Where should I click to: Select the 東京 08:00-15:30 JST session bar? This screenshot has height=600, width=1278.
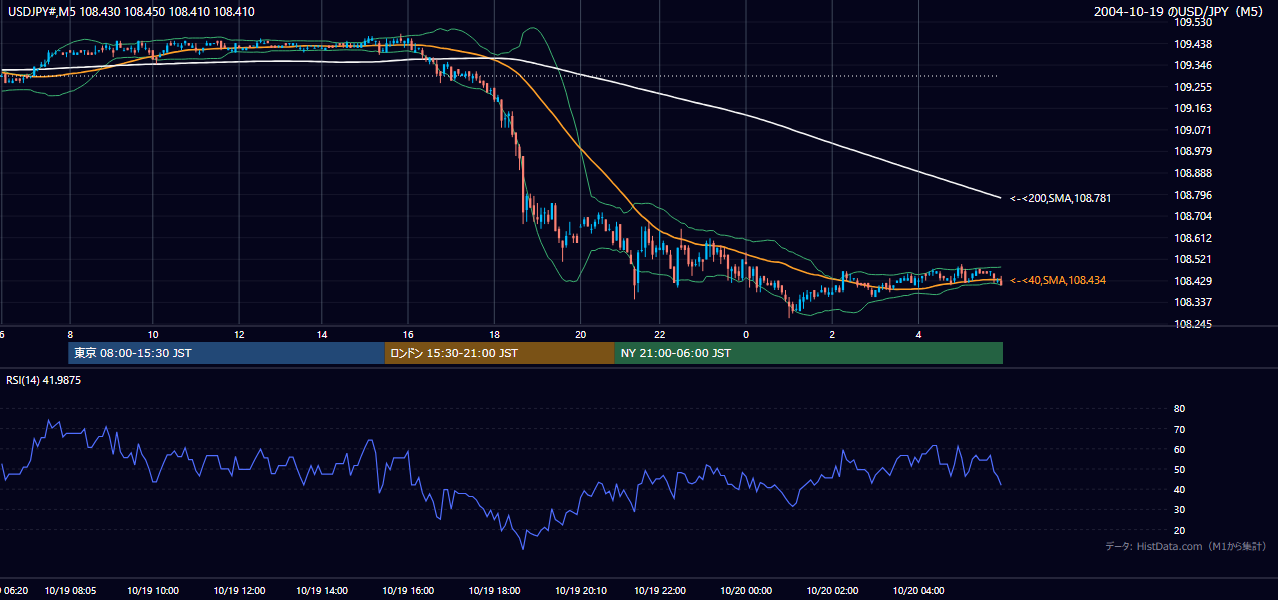coord(226,353)
